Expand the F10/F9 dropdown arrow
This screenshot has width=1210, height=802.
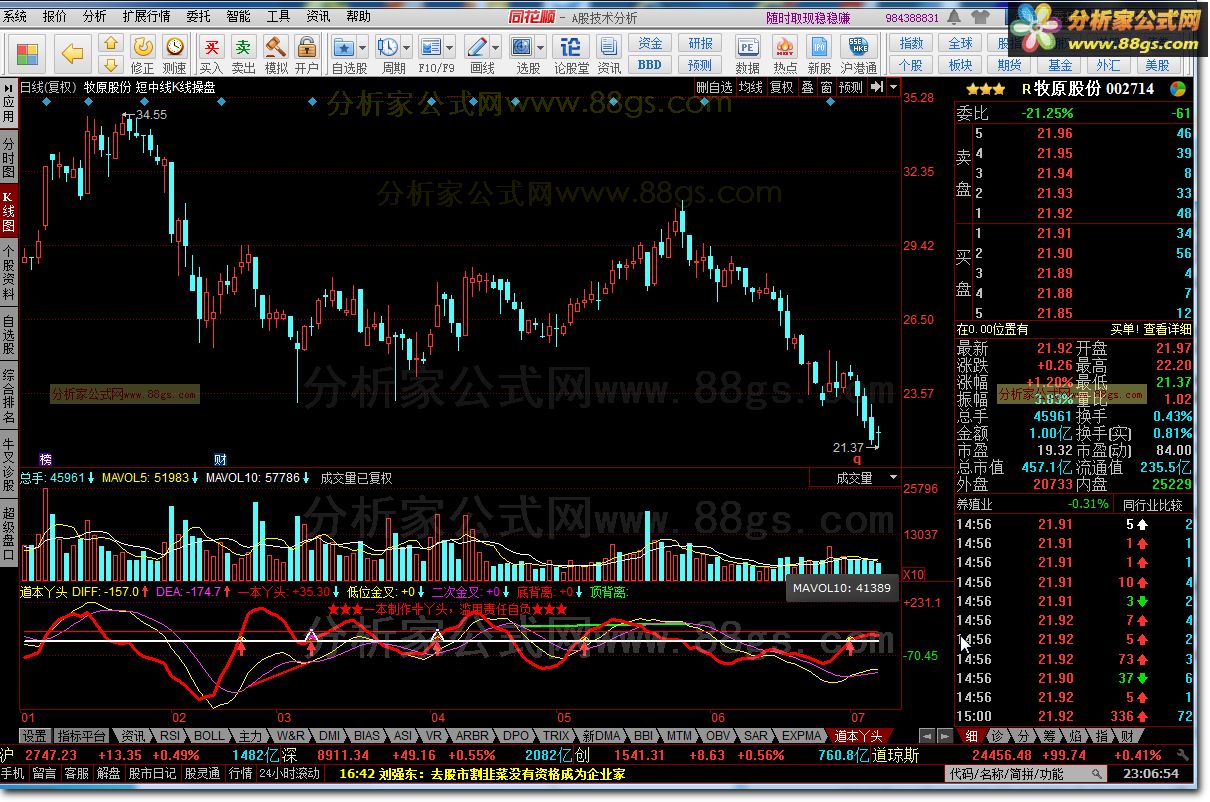coord(450,48)
